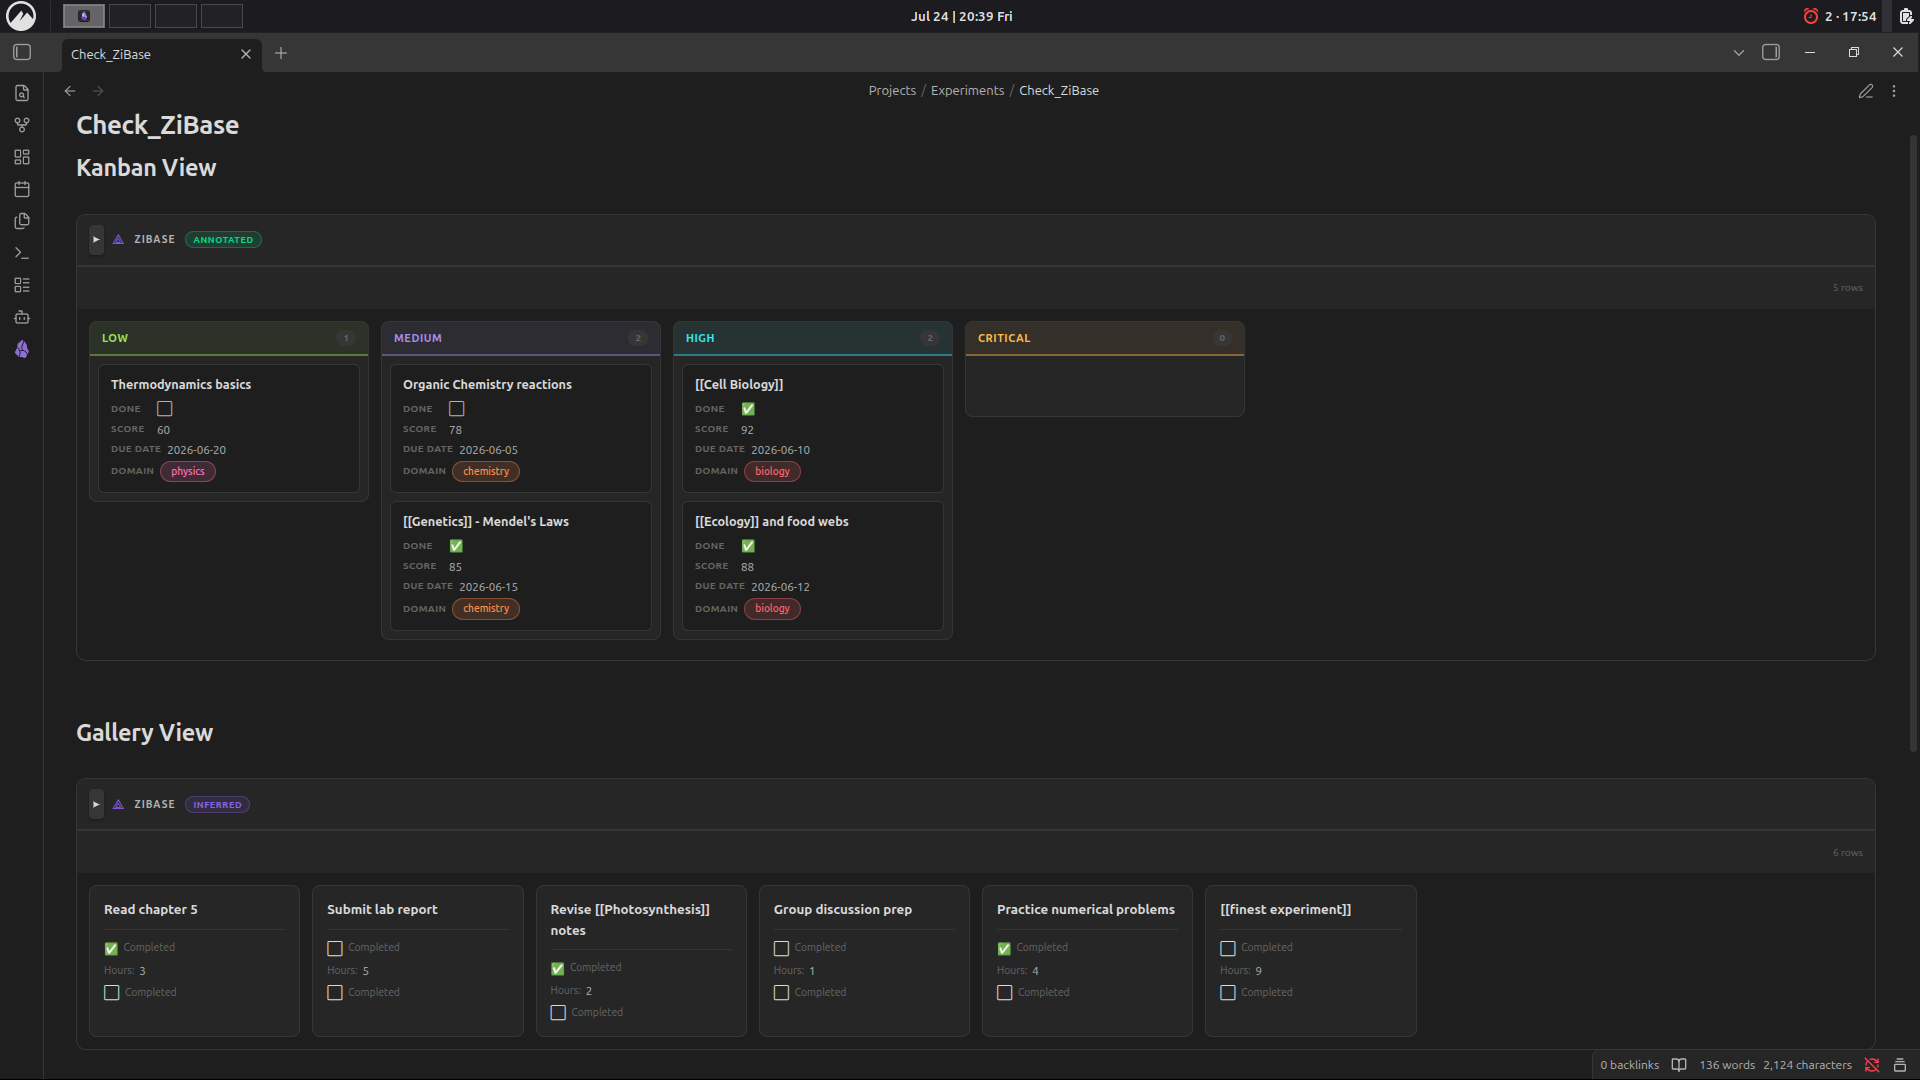The image size is (1920, 1080).
Task: Navigate back with the left arrow
Action: 70,91
